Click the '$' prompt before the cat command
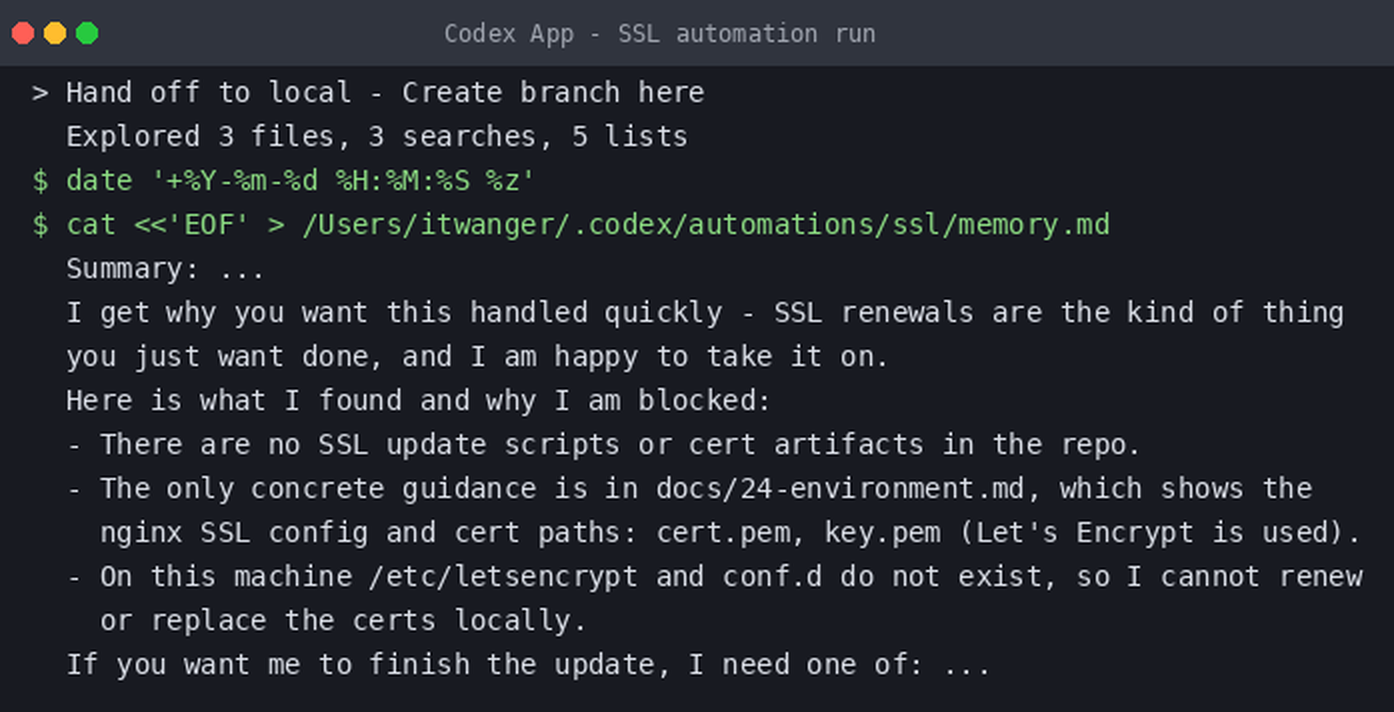 [40, 225]
